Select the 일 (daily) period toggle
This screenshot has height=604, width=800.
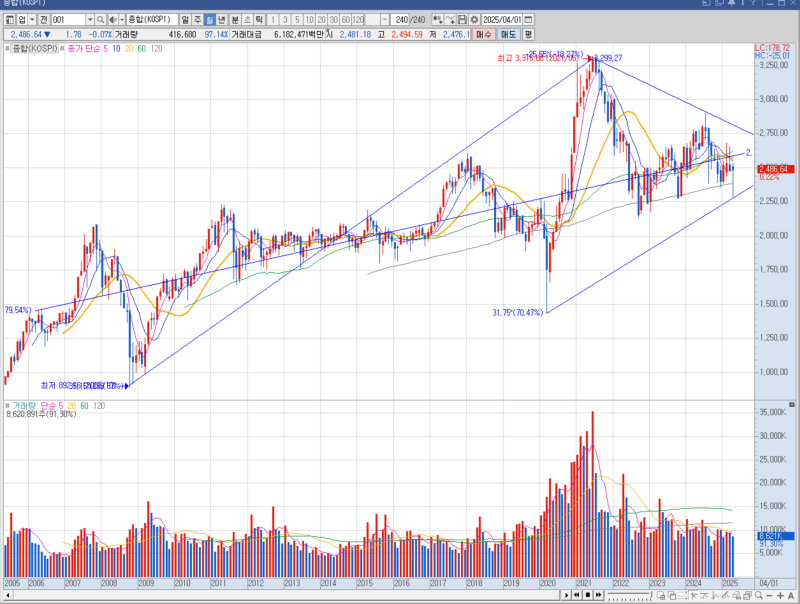pos(185,19)
